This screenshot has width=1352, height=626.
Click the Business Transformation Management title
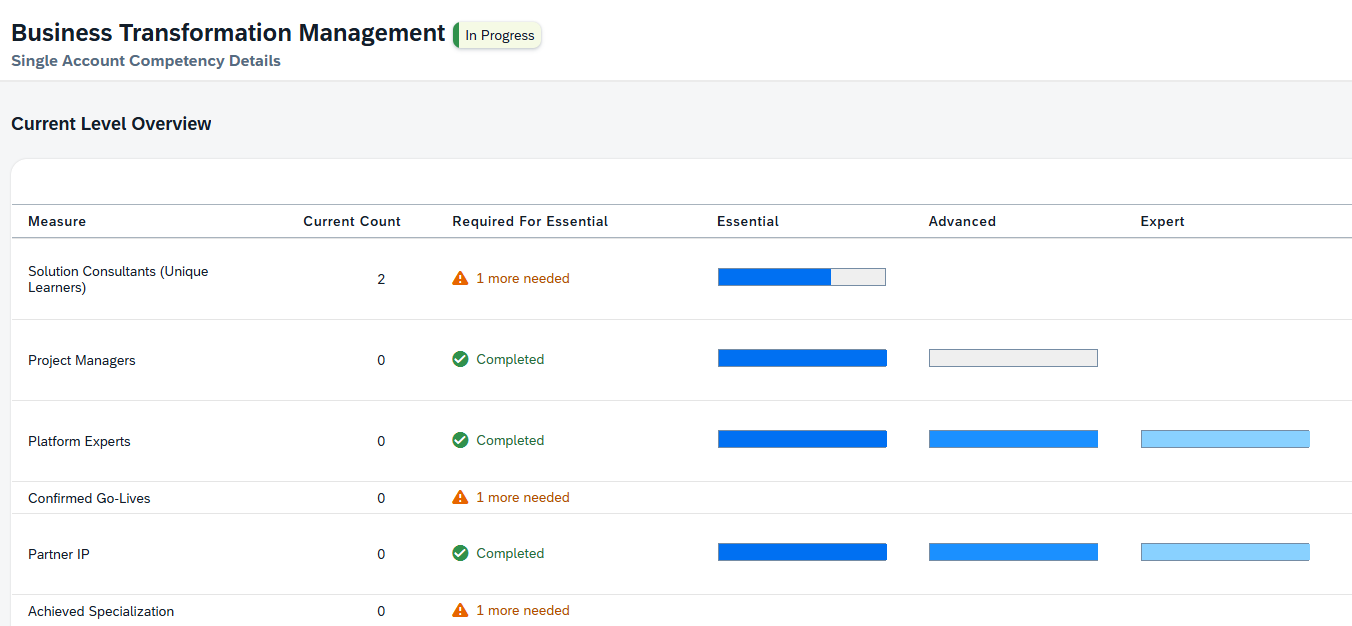click(228, 33)
